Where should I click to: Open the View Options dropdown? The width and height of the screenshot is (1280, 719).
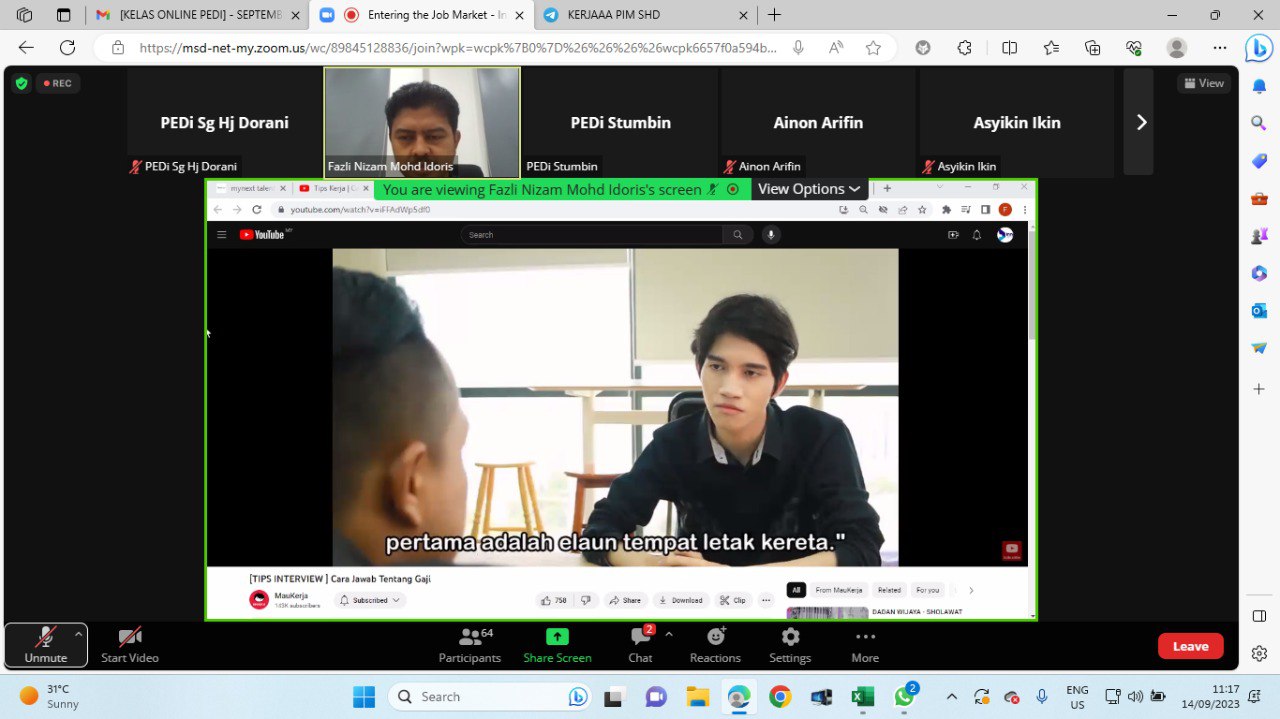point(809,189)
